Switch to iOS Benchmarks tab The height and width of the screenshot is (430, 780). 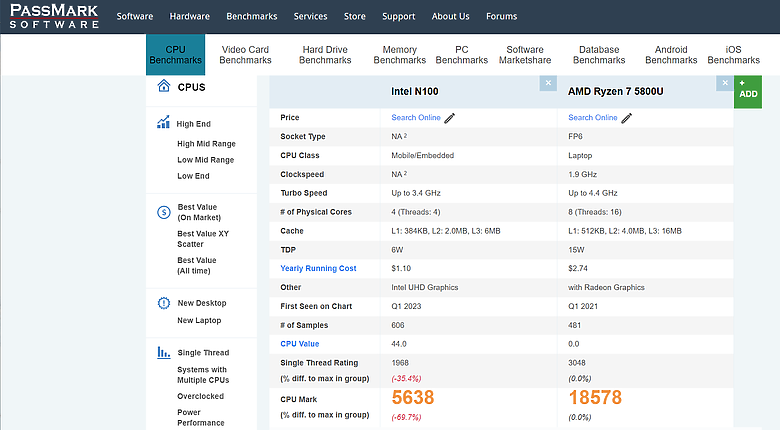(x=734, y=55)
